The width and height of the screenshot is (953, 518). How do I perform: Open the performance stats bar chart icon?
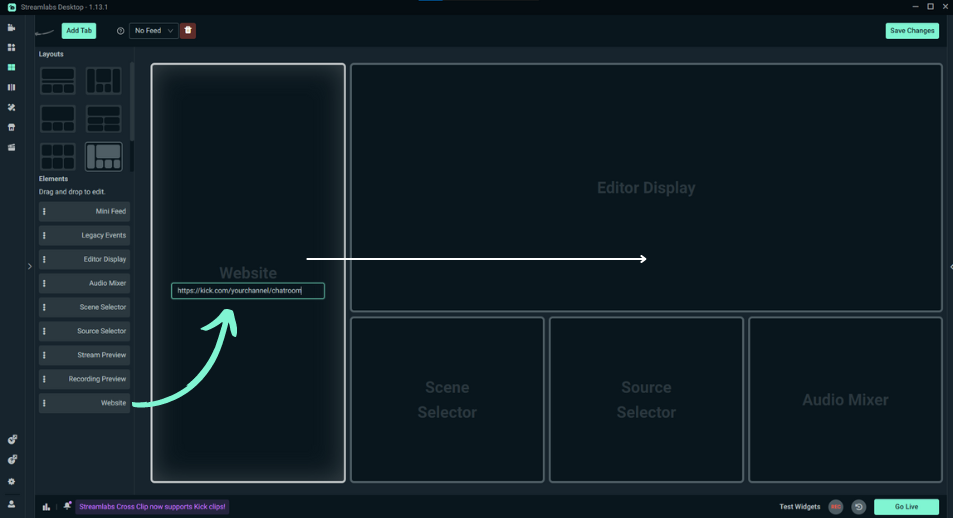pyautogui.click(x=46, y=506)
